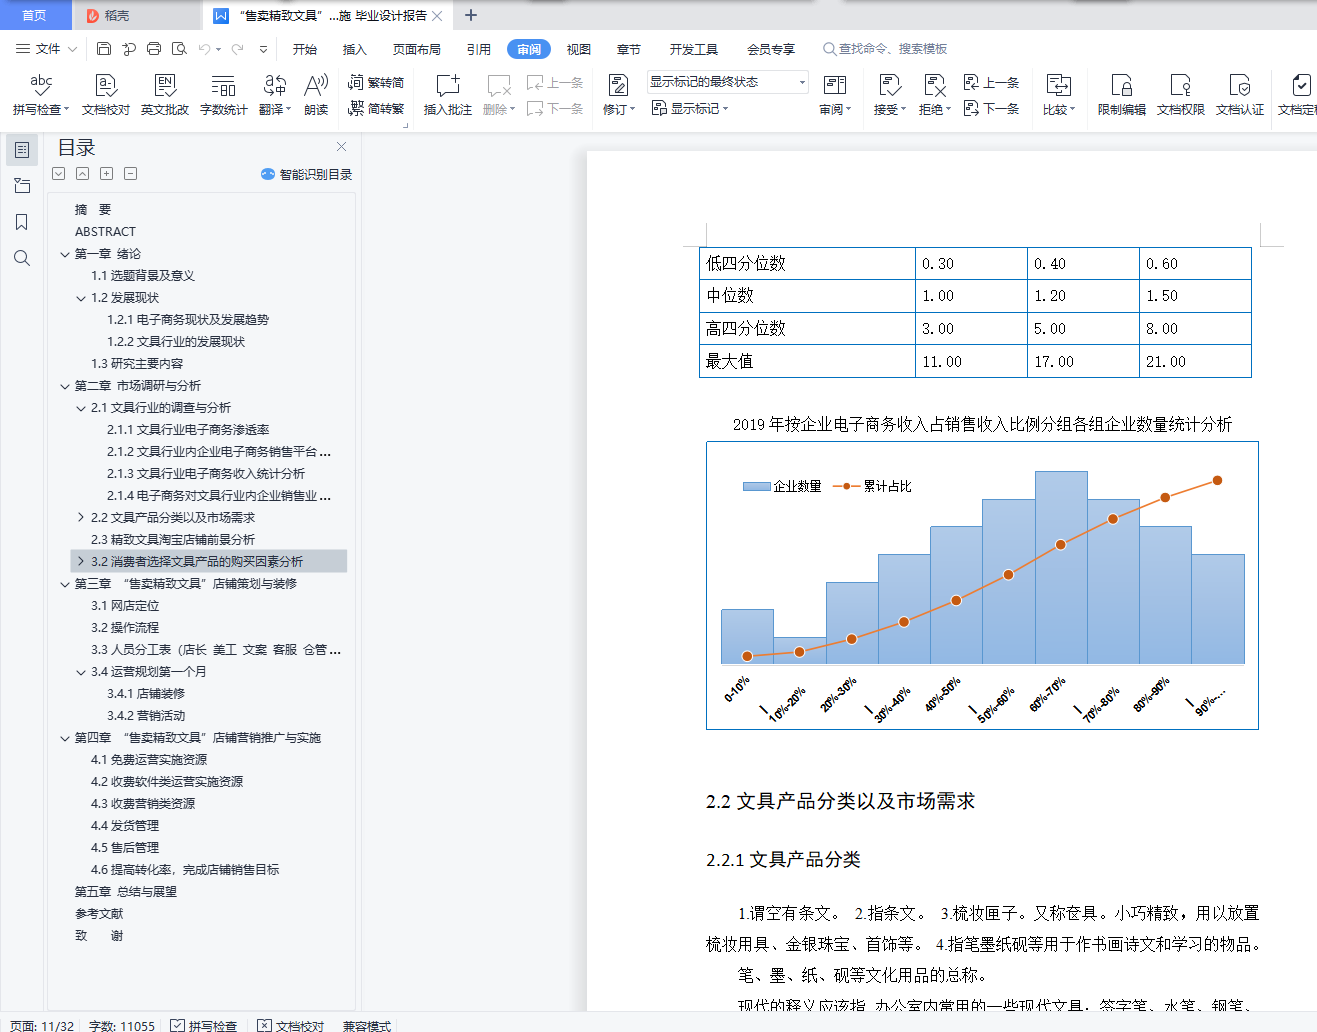Click the 拒绝 reject changes button
Screen dimensions: 1317x1032
(x=934, y=95)
